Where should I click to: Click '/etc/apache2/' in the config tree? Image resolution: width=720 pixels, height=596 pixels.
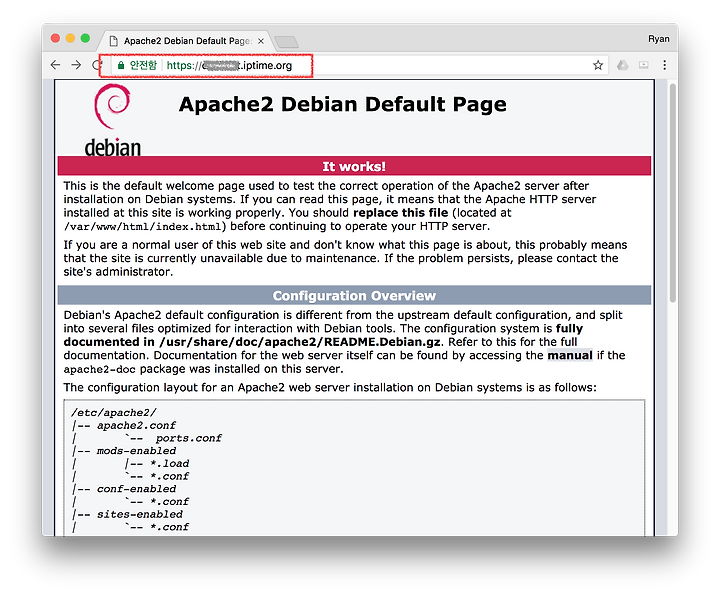114,413
